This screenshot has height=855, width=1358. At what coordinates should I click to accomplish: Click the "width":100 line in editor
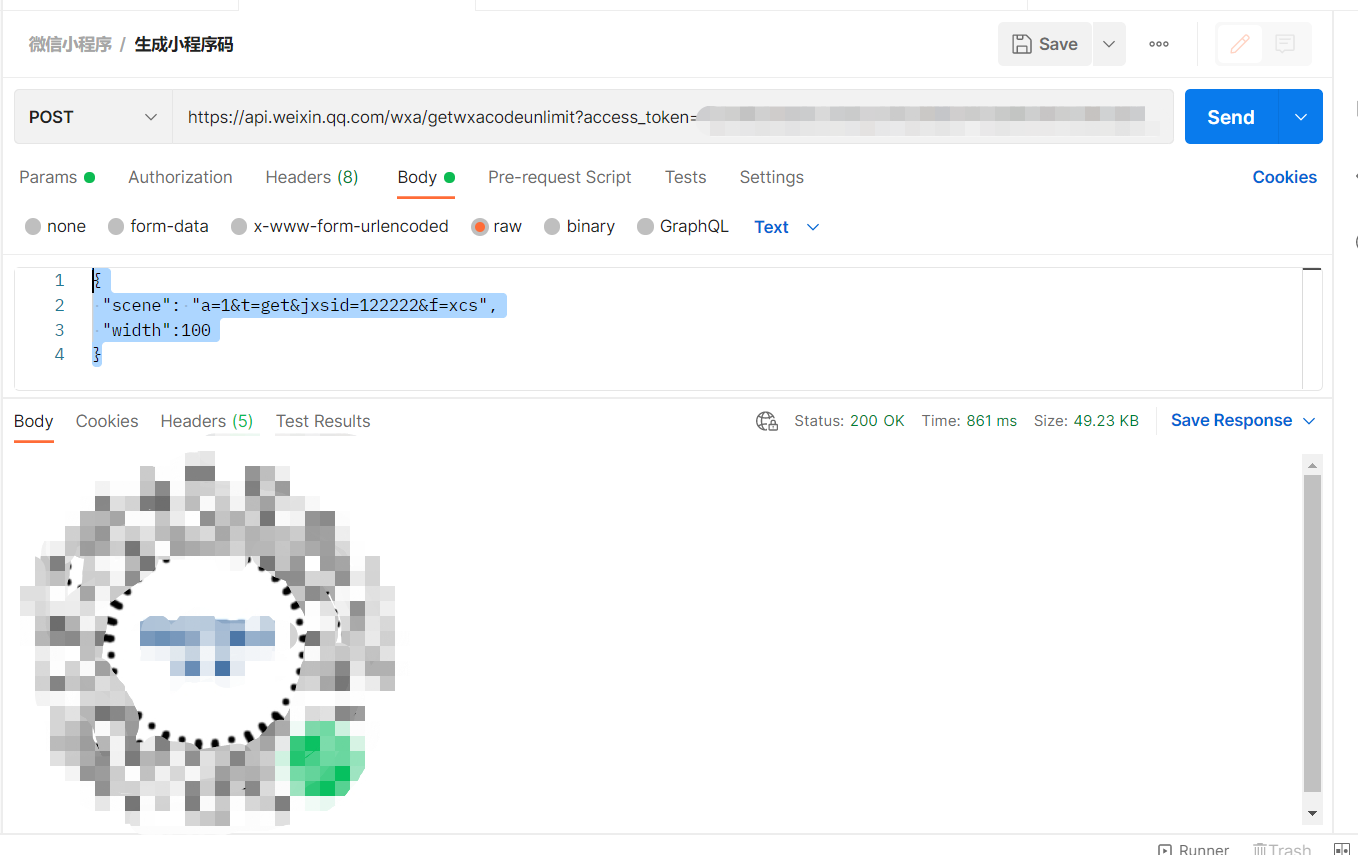[156, 330]
